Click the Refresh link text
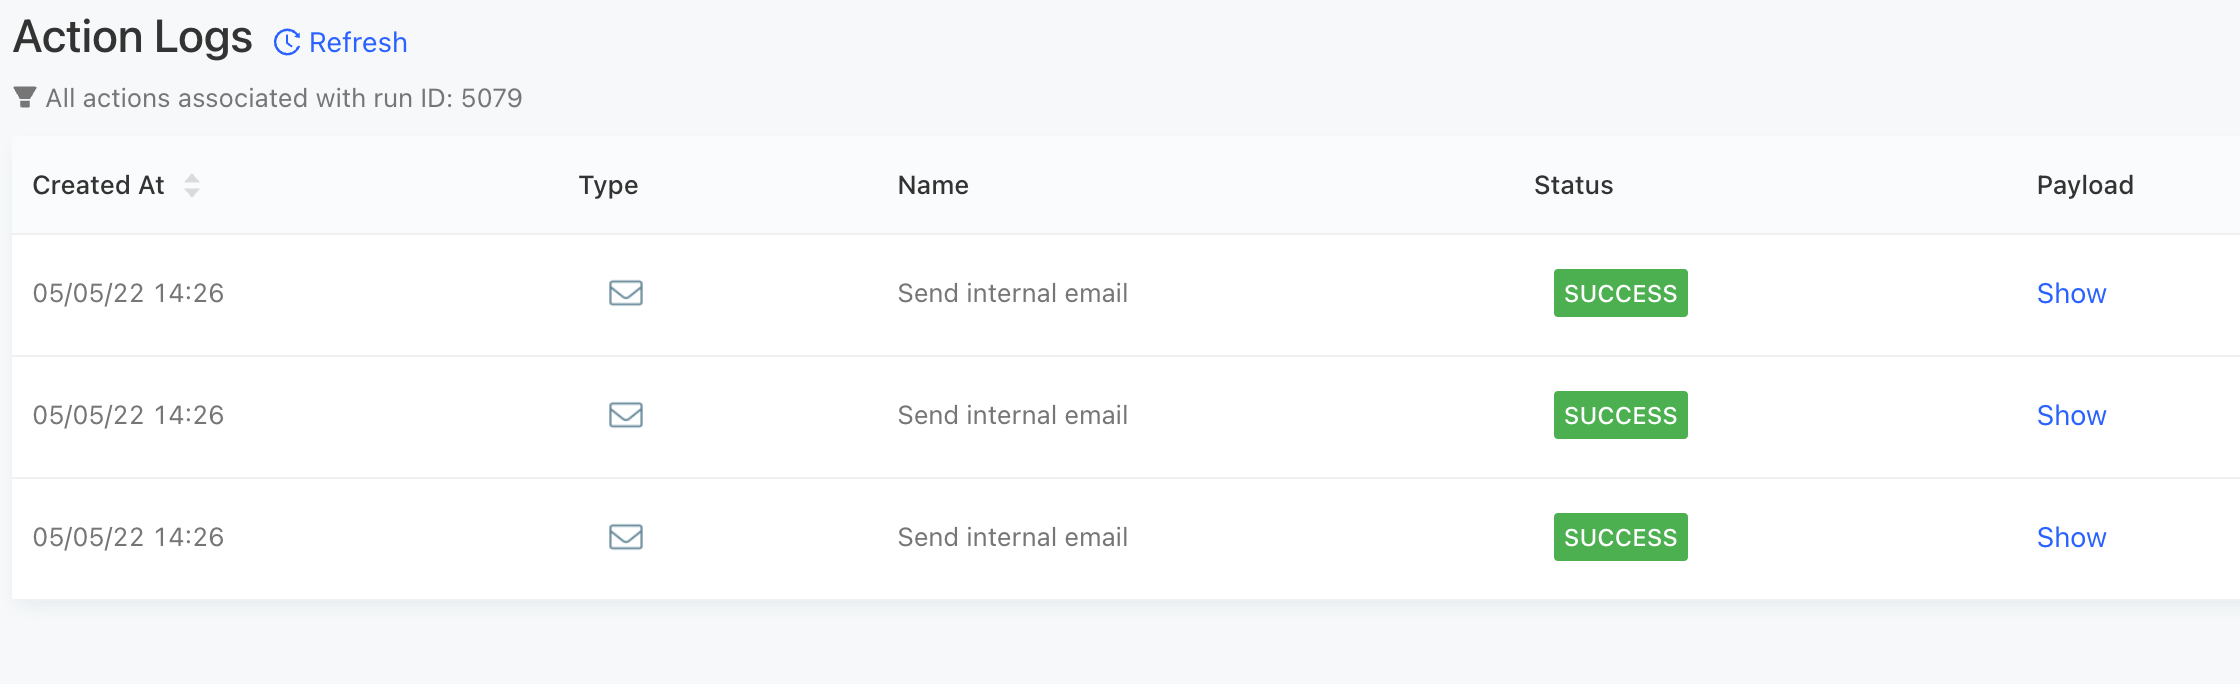The height and width of the screenshot is (684, 2240). point(358,42)
